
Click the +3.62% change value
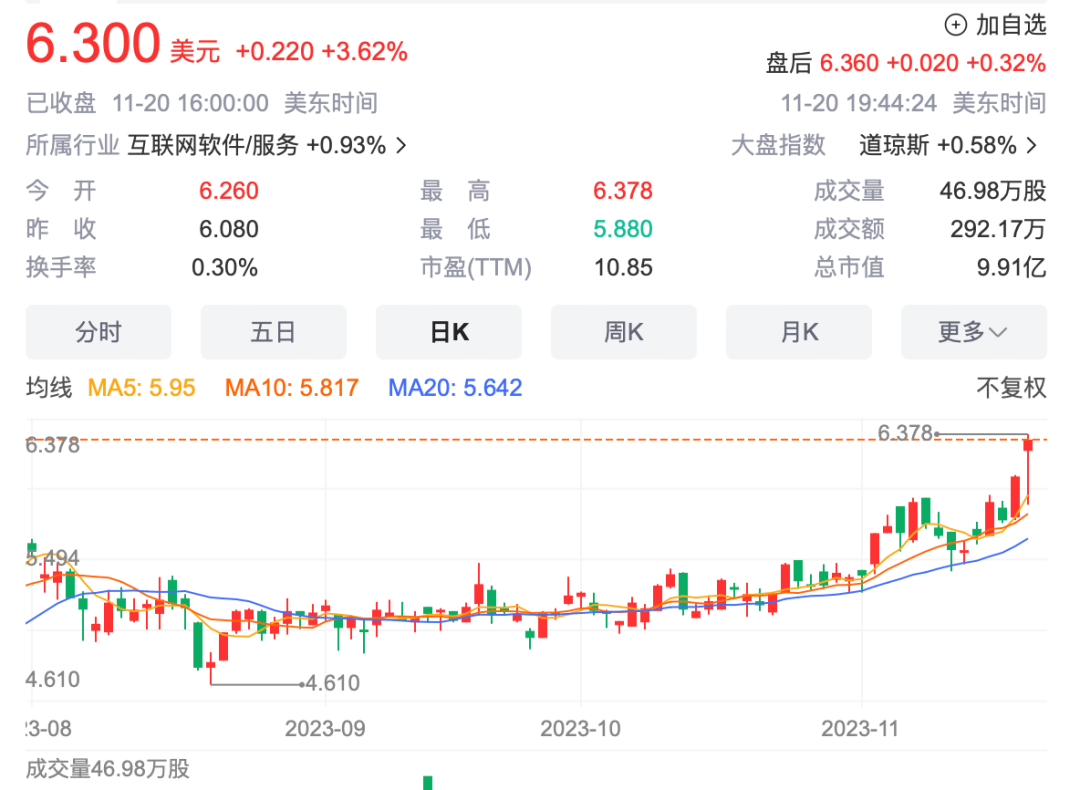click(x=364, y=52)
